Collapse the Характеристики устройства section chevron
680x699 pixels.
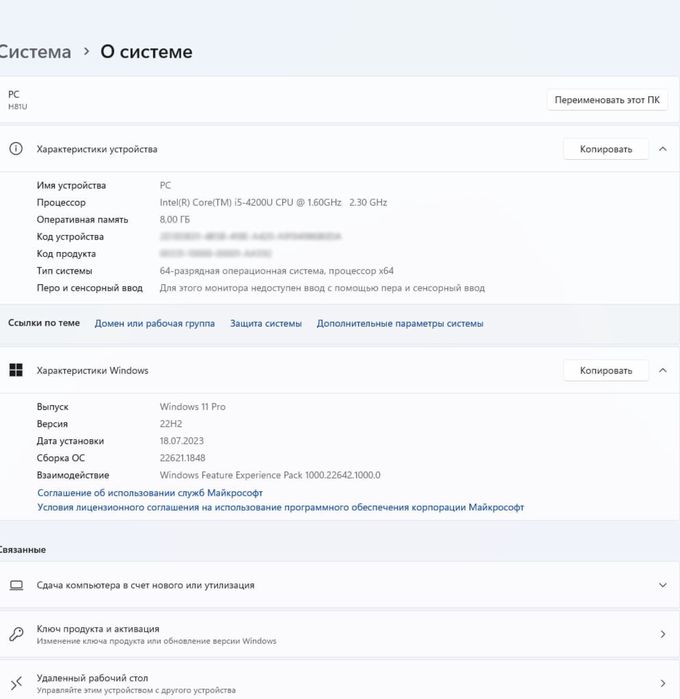click(x=662, y=149)
